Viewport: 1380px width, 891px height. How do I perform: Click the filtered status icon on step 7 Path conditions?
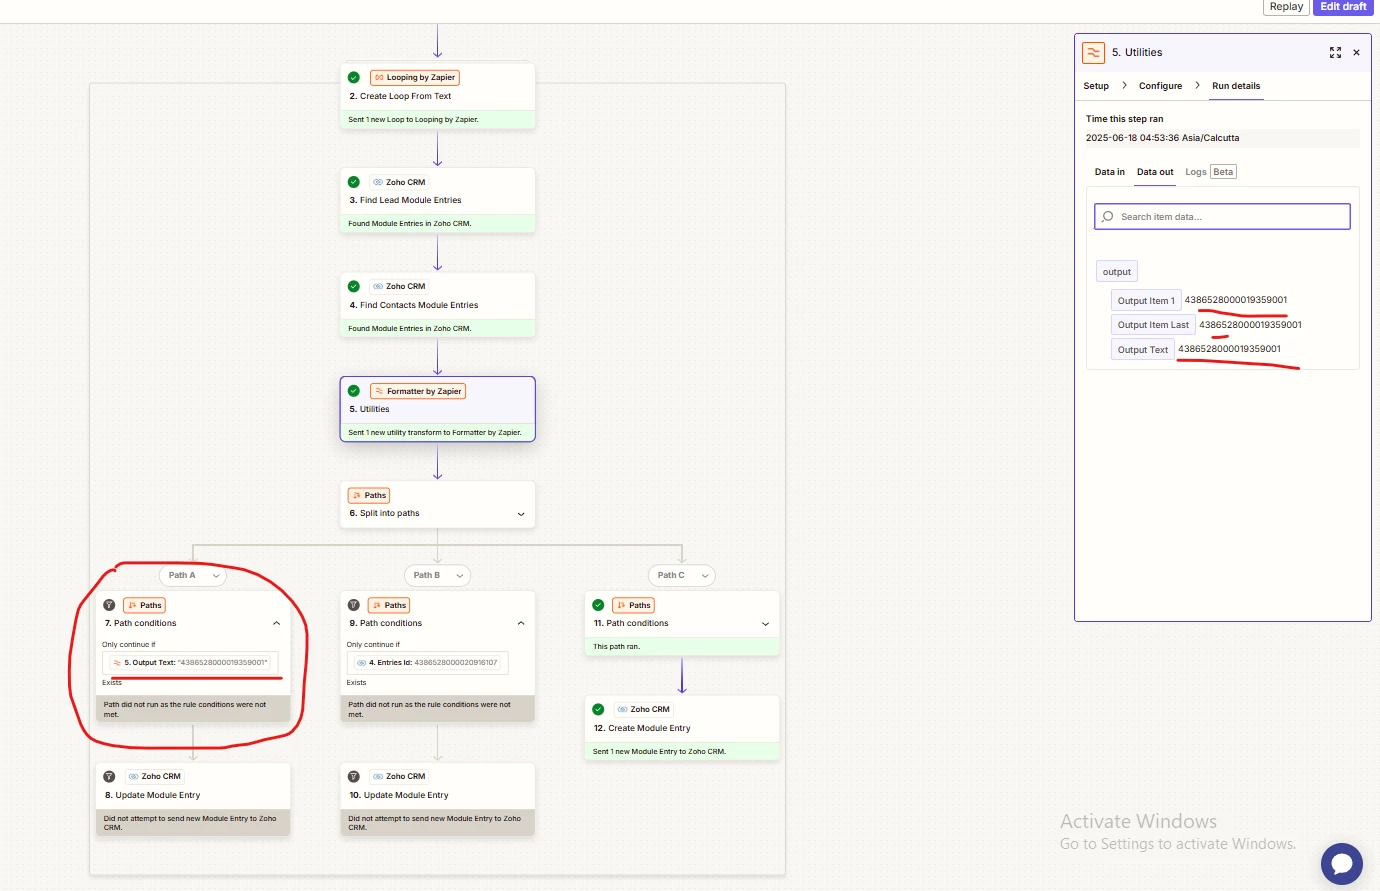[x=109, y=605]
